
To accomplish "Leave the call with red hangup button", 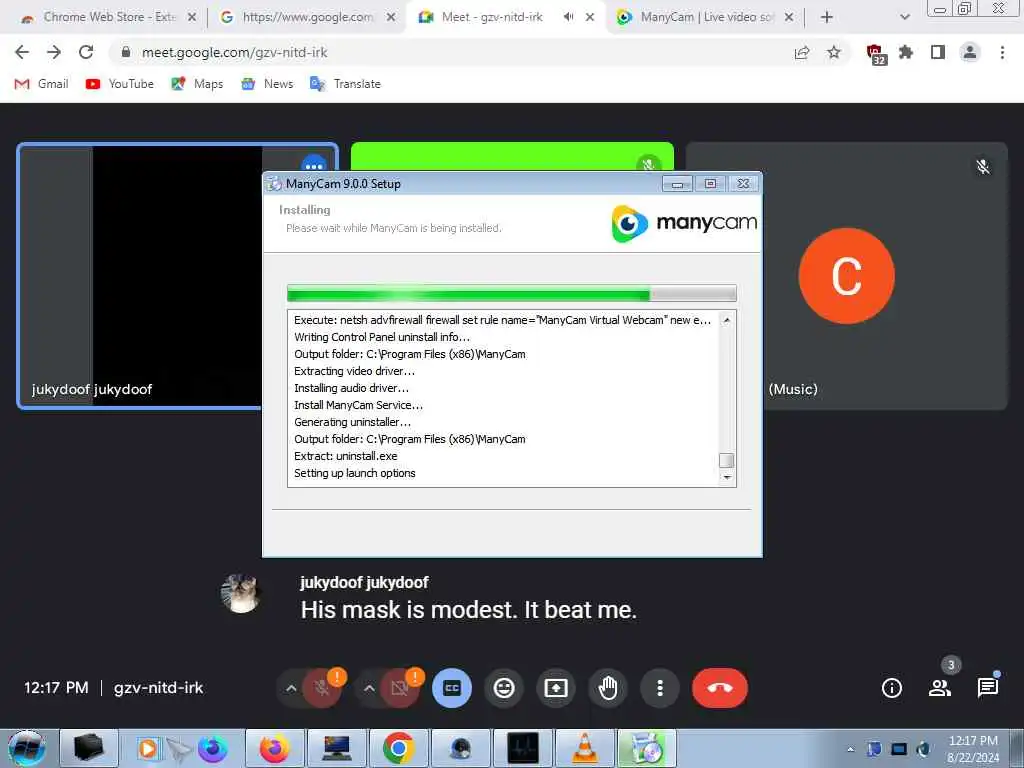I will point(720,688).
